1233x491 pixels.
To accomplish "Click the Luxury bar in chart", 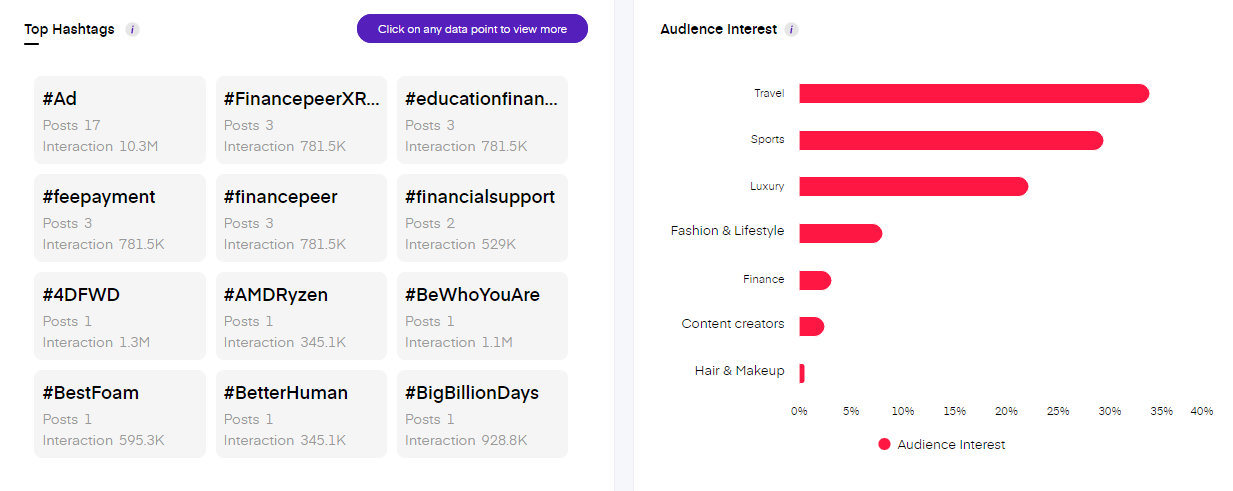I will (913, 187).
